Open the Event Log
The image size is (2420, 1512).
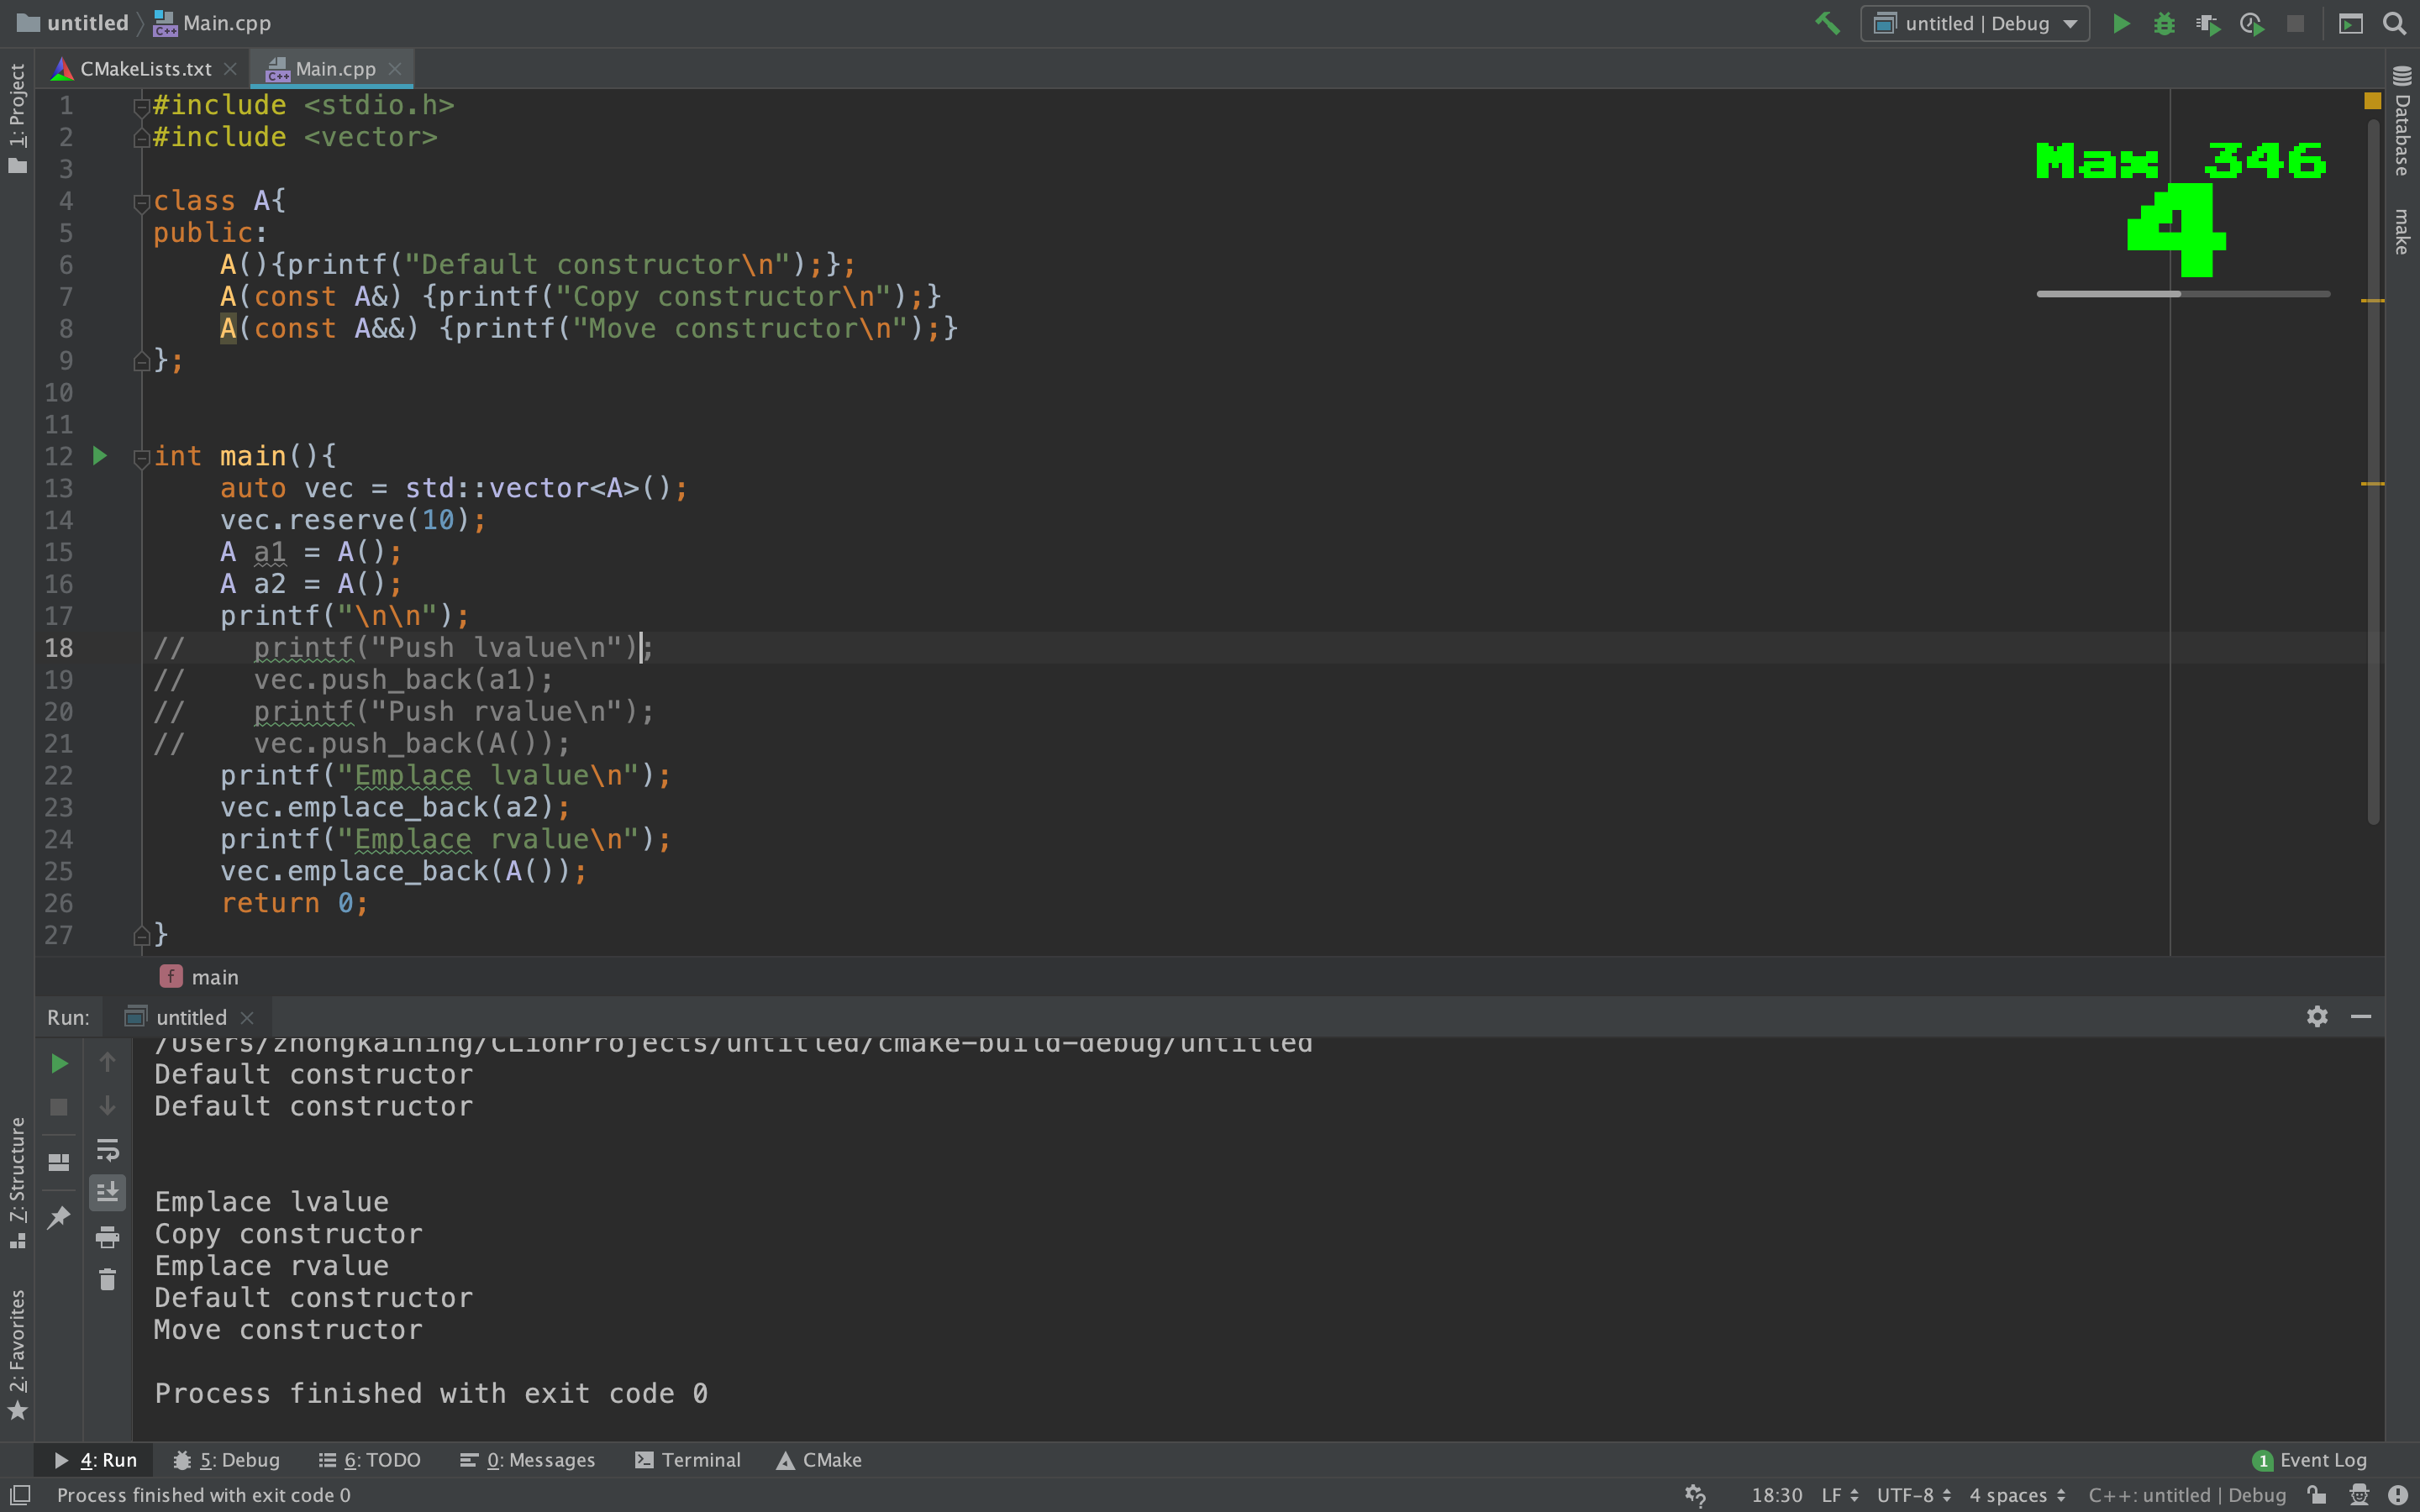tap(2310, 1460)
